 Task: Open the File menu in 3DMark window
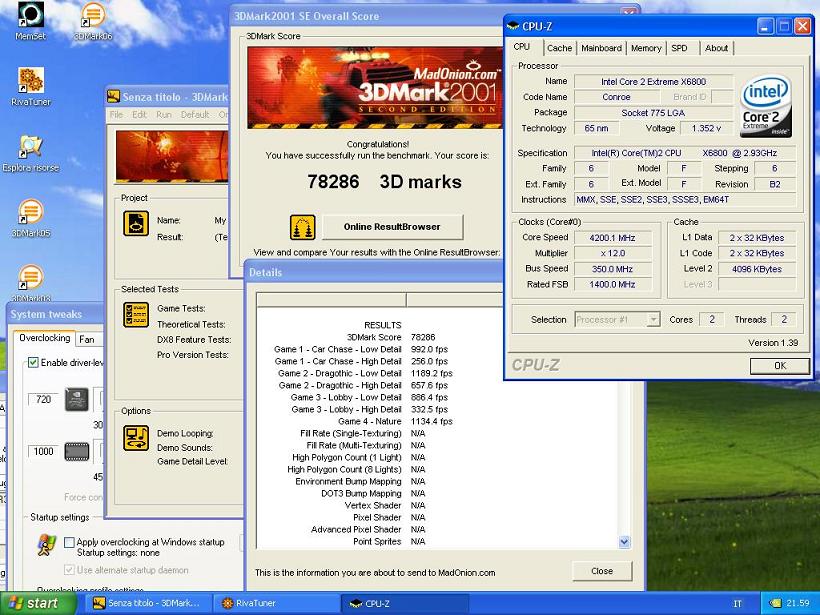coord(116,115)
